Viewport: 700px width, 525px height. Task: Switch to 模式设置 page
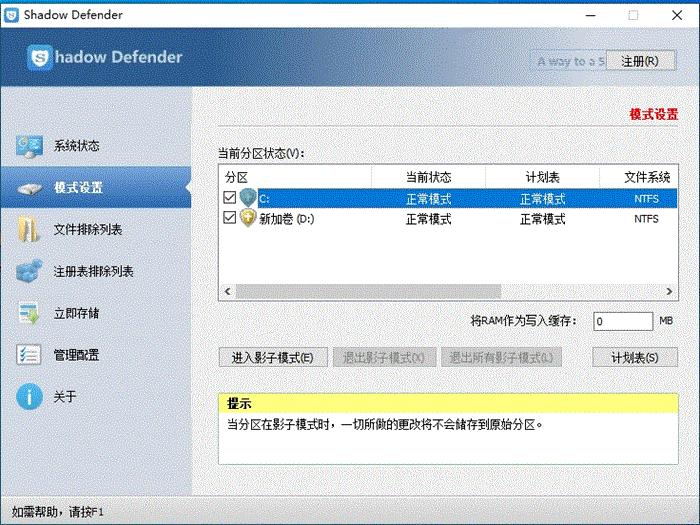click(96, 188)
